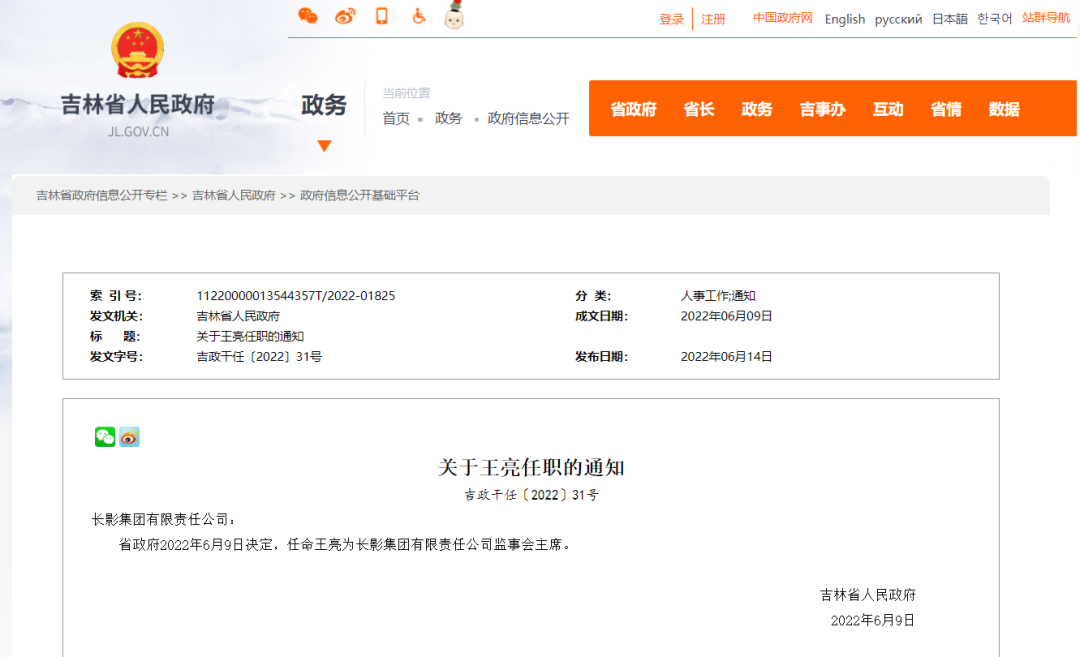
Task: Click the closing date 2022年6月9日
Action: tap(873, 620)
